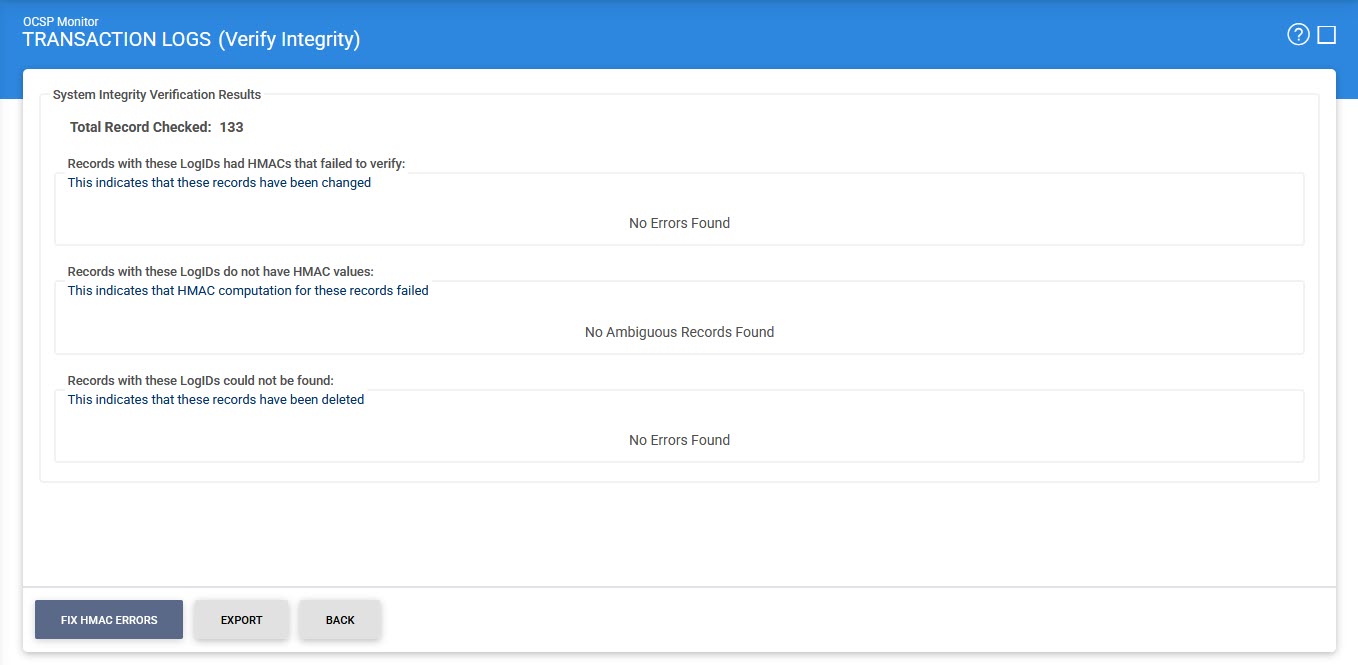Select the 'records have been deleted' note
This screenshot has height=665, width=1358.
tap(216, 400)
